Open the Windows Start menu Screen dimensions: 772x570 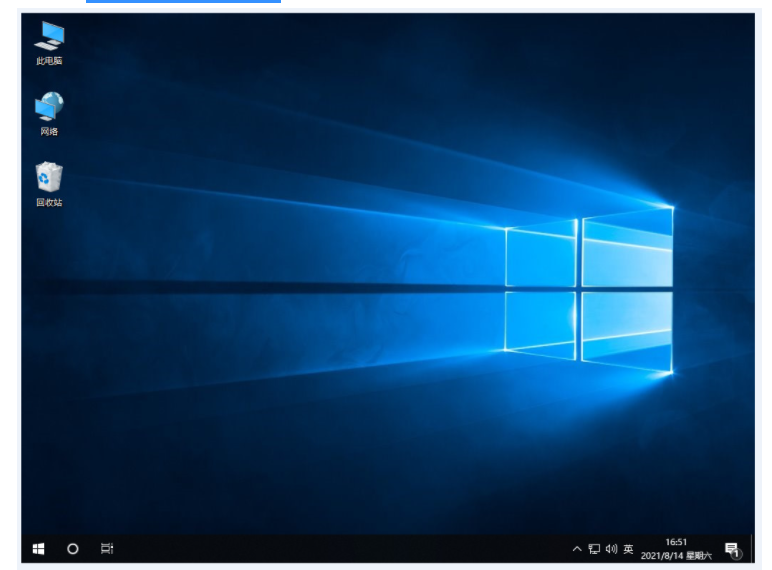[x=38, y=549]
